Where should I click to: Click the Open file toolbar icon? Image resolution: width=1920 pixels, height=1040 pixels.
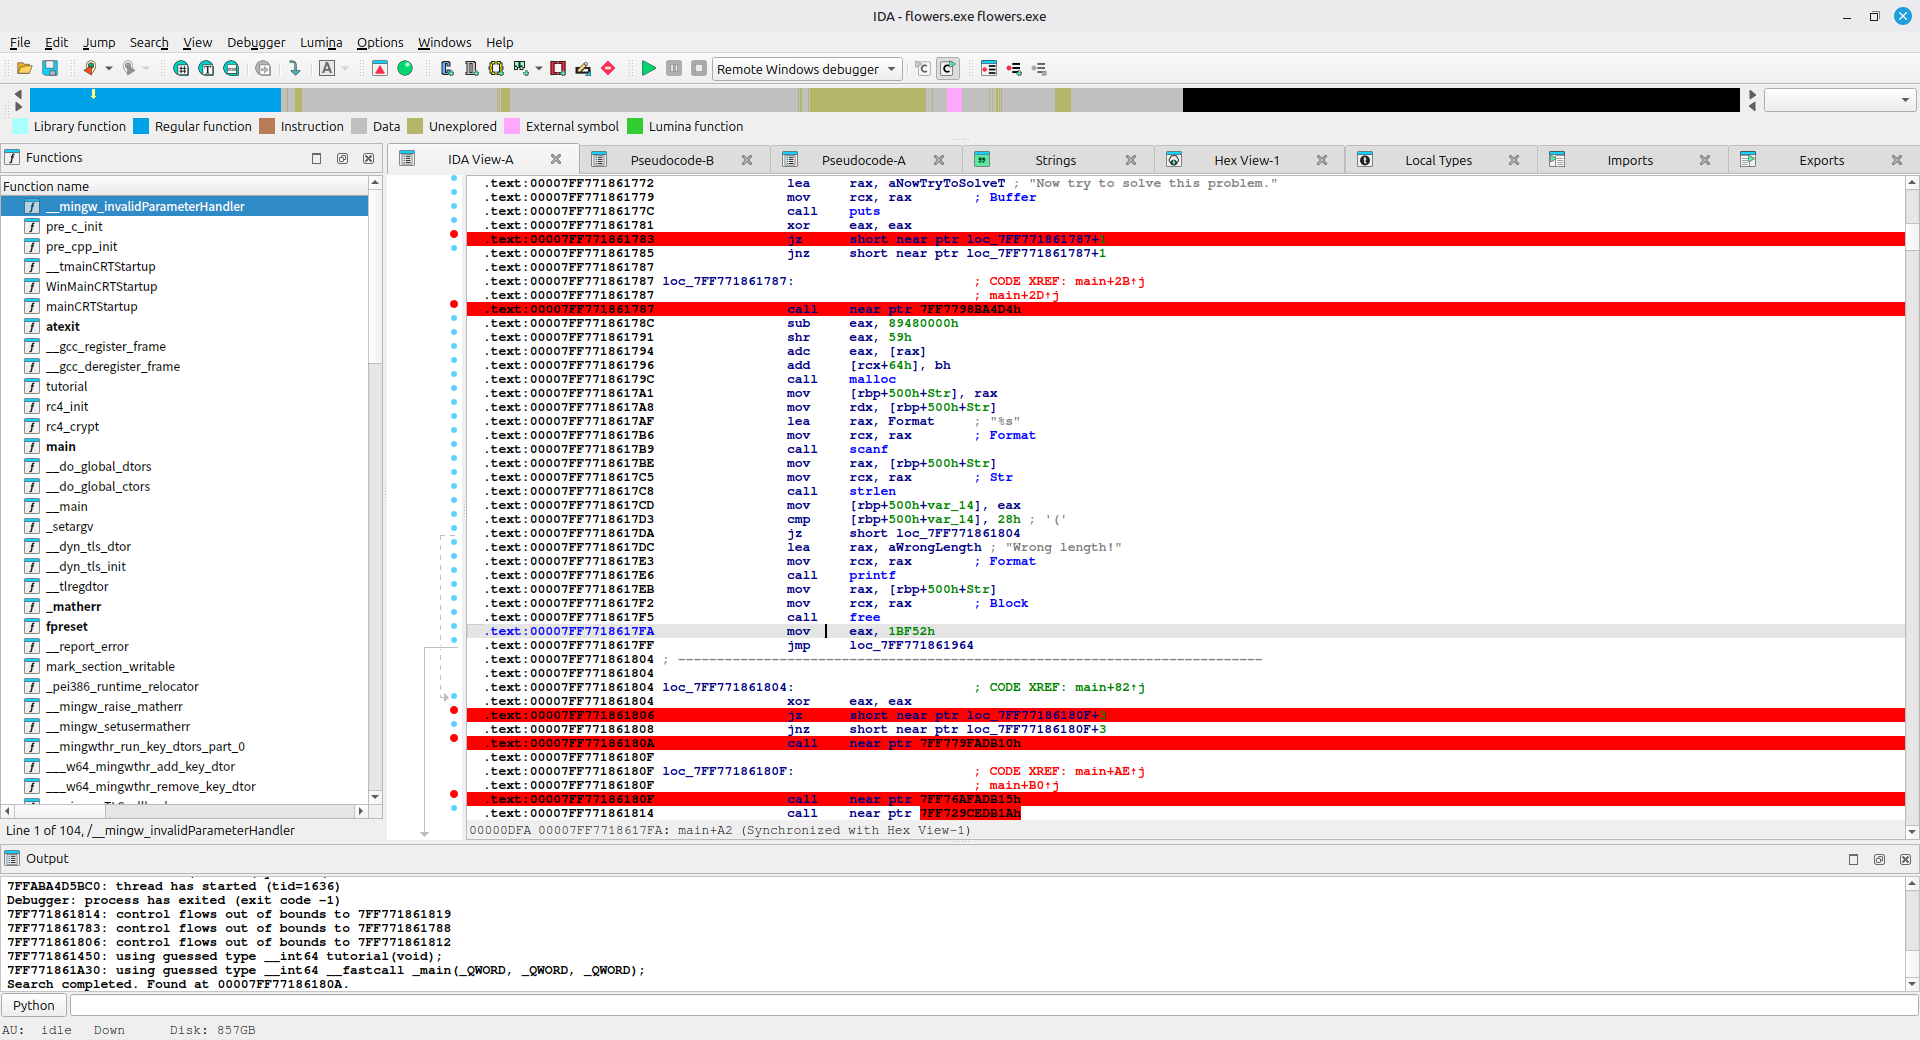coord(24,68)
